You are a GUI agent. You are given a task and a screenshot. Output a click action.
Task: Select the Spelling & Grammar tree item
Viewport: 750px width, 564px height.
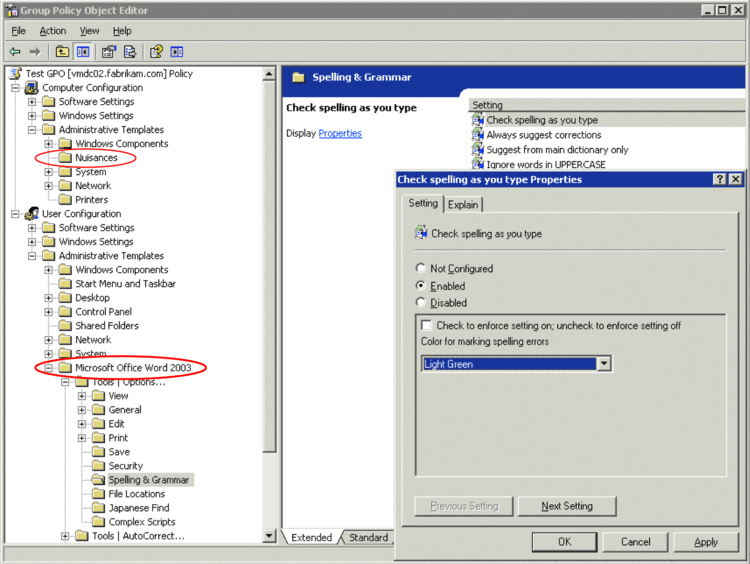tap(149, 480)
